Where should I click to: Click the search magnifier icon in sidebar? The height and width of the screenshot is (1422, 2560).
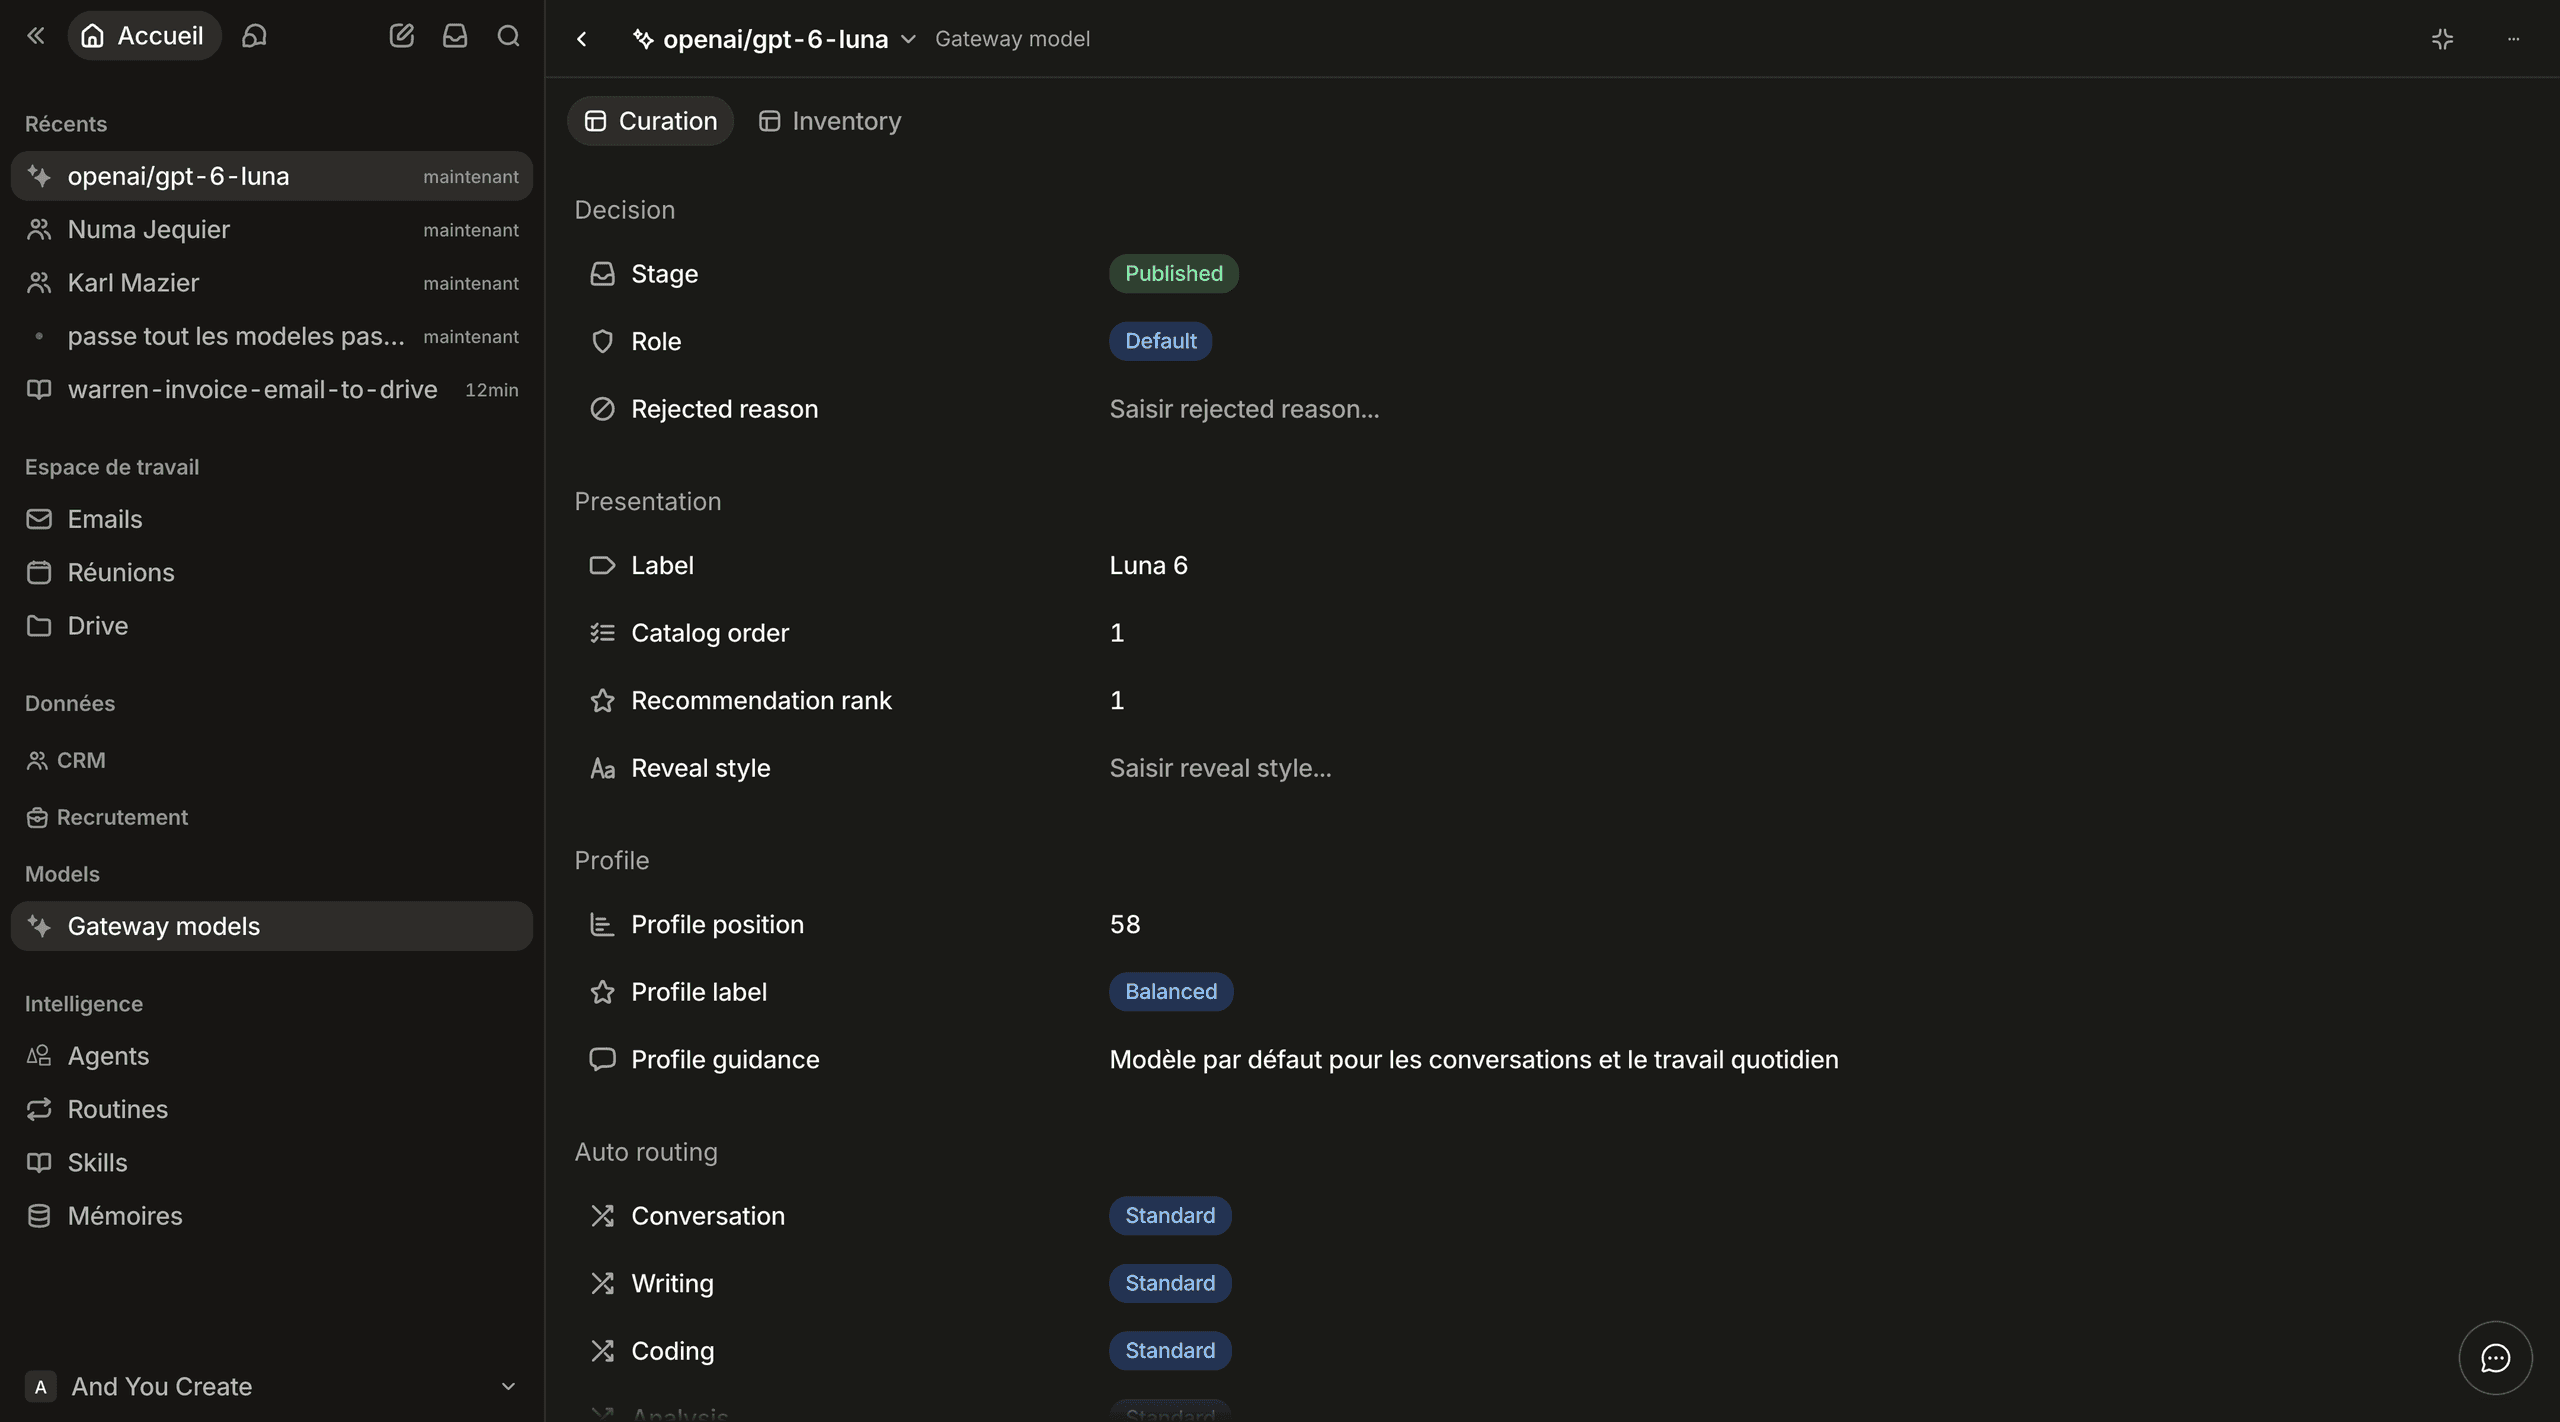[x=508, y=36]
